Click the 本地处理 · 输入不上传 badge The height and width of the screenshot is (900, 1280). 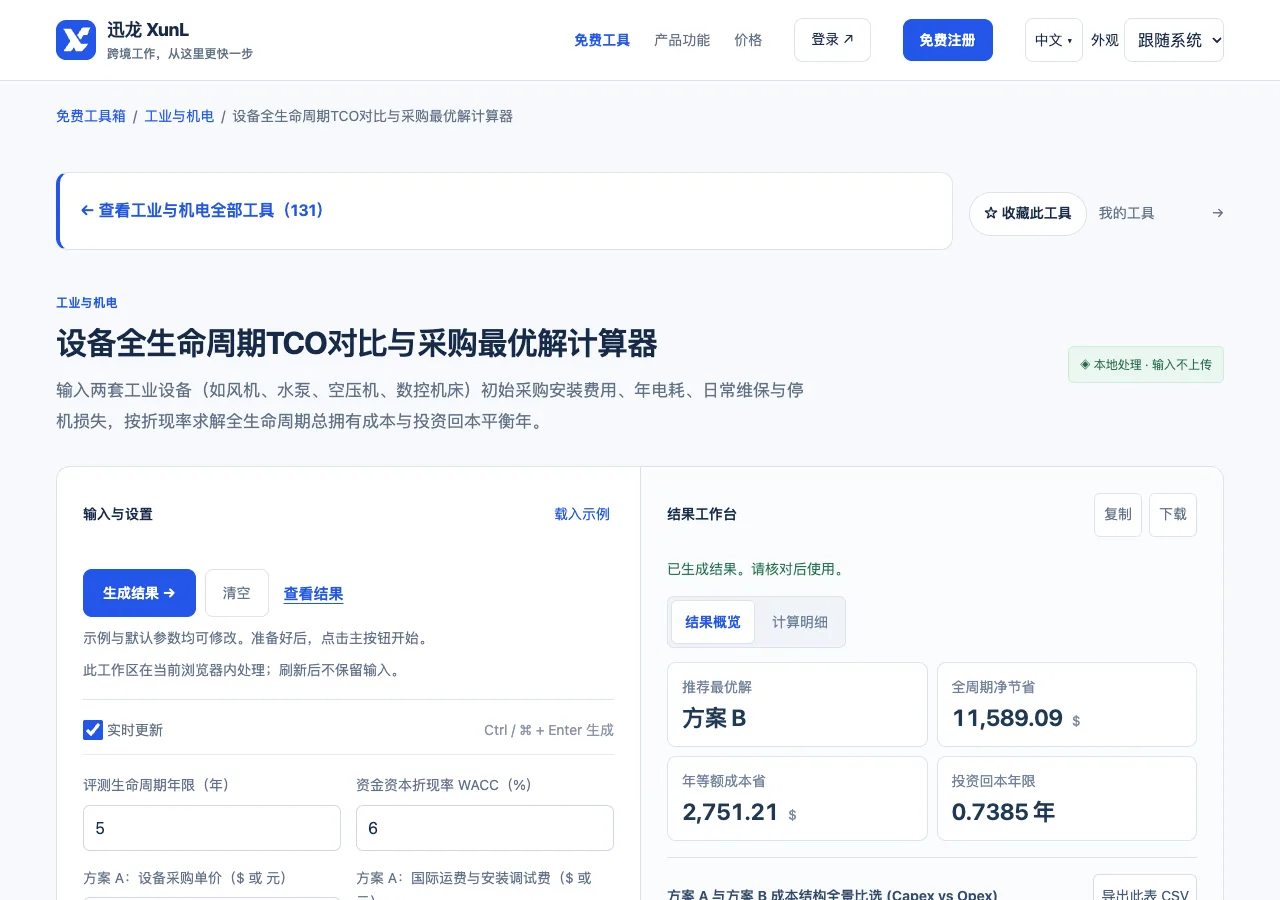[x=1146, y=365]
